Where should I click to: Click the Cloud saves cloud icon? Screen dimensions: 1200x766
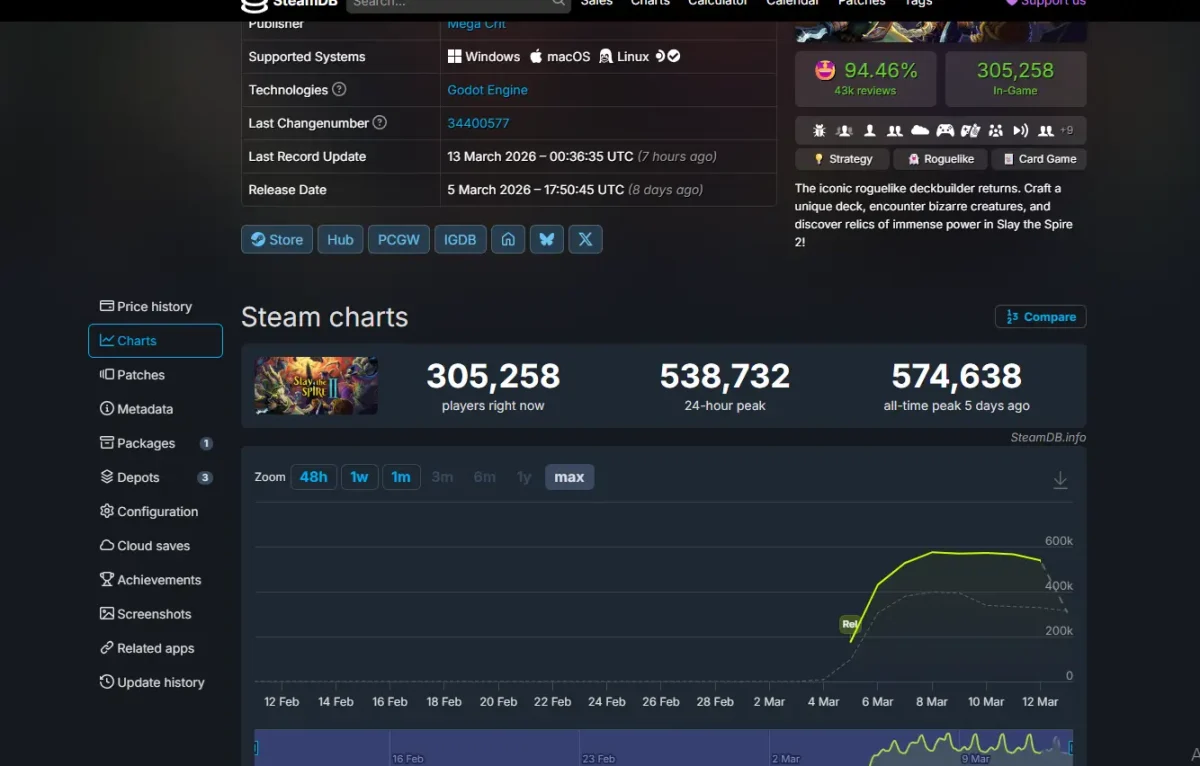[x=106, y=546]
